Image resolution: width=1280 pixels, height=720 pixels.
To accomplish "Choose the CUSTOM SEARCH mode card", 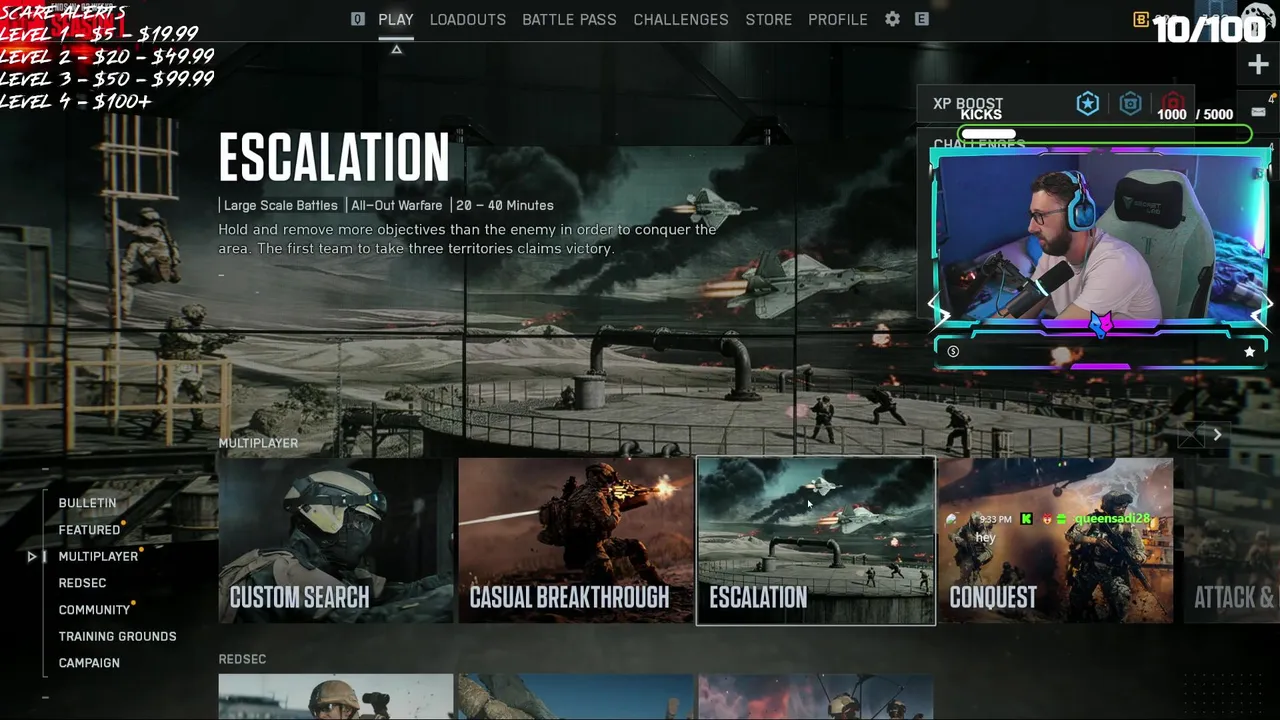I will 336,541.
